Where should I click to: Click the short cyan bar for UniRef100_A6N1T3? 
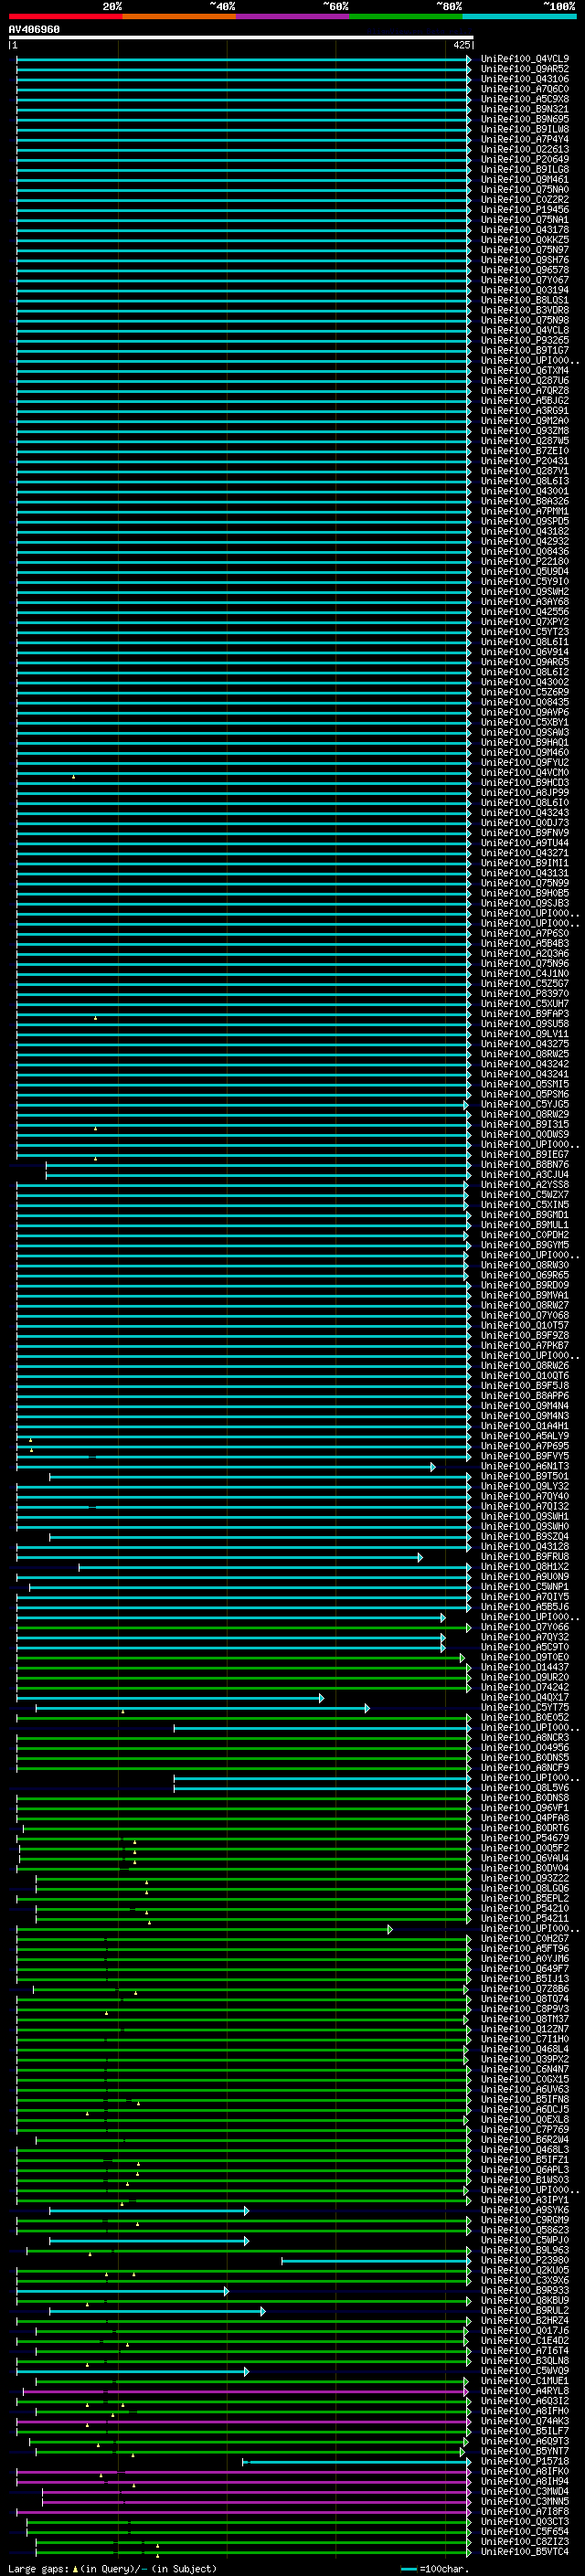[x=226, y=1467]
